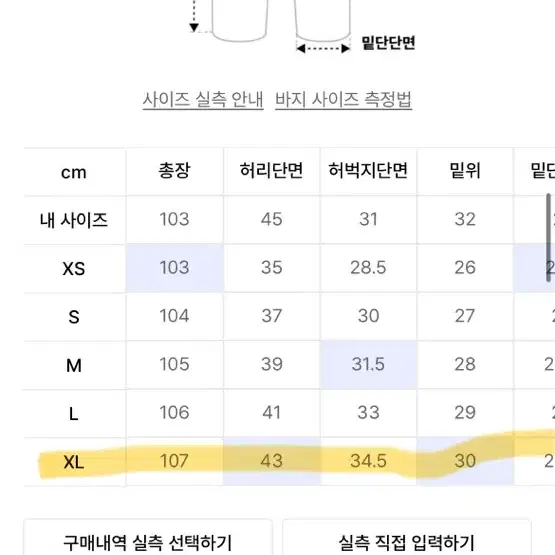Image resolution: width=555 pixels, height=555 pixels.
Task: Click the highlighted XS 총장 103 cell
Action: 174,268
